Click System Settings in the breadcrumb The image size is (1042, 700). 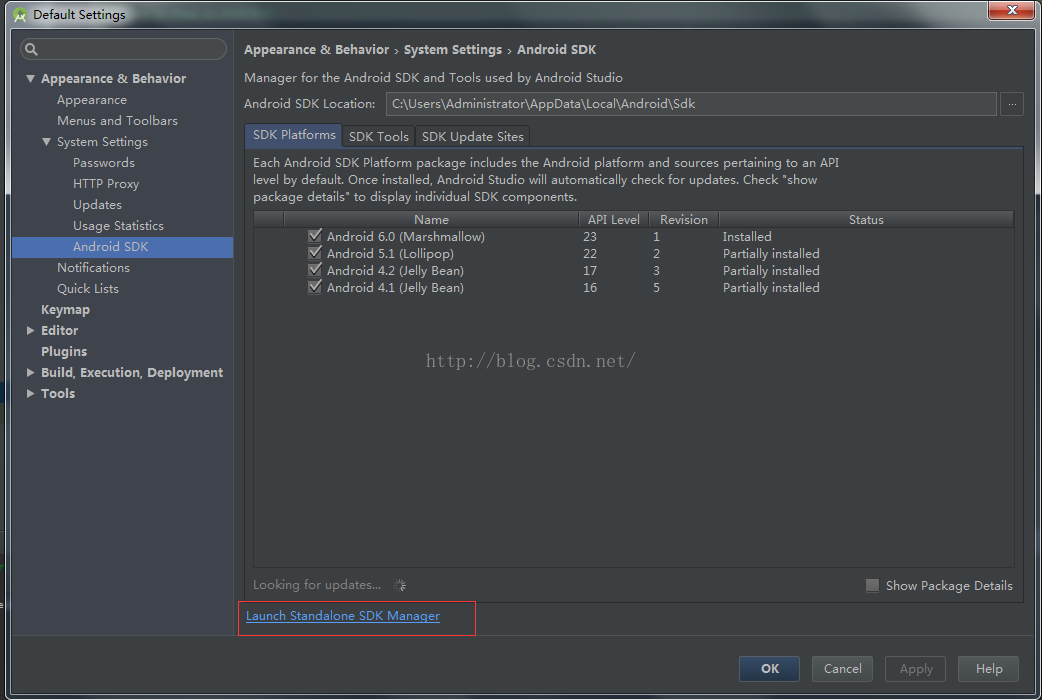pos(453,50)
